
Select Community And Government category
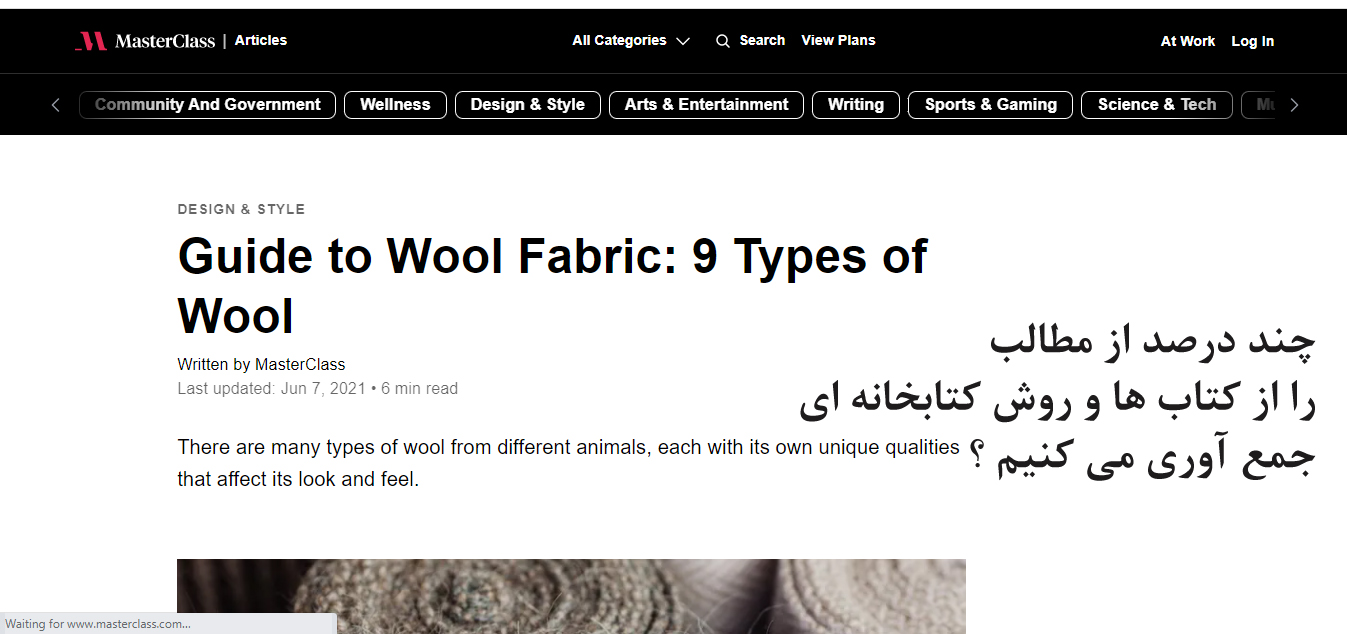click(x=207, y=105)
